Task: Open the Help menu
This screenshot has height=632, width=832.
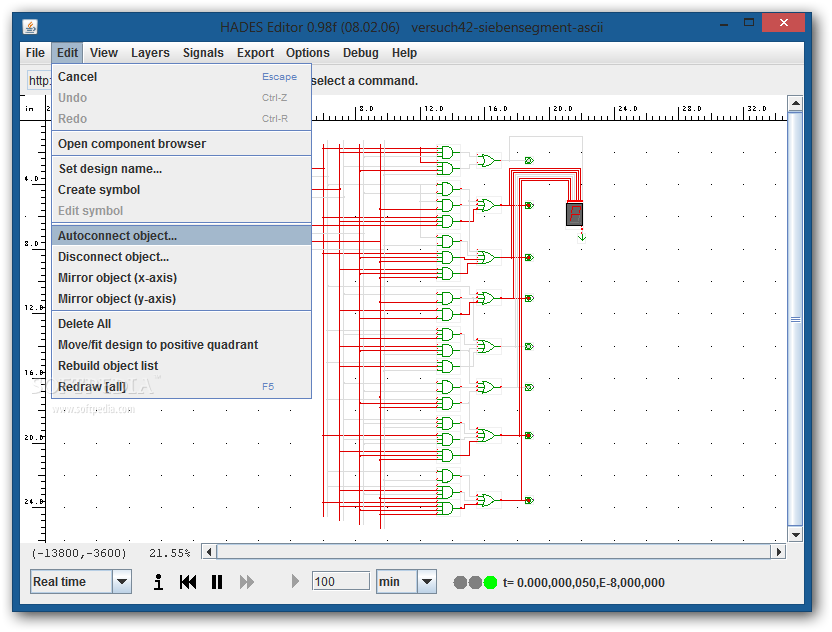Action: pos(404,53)
